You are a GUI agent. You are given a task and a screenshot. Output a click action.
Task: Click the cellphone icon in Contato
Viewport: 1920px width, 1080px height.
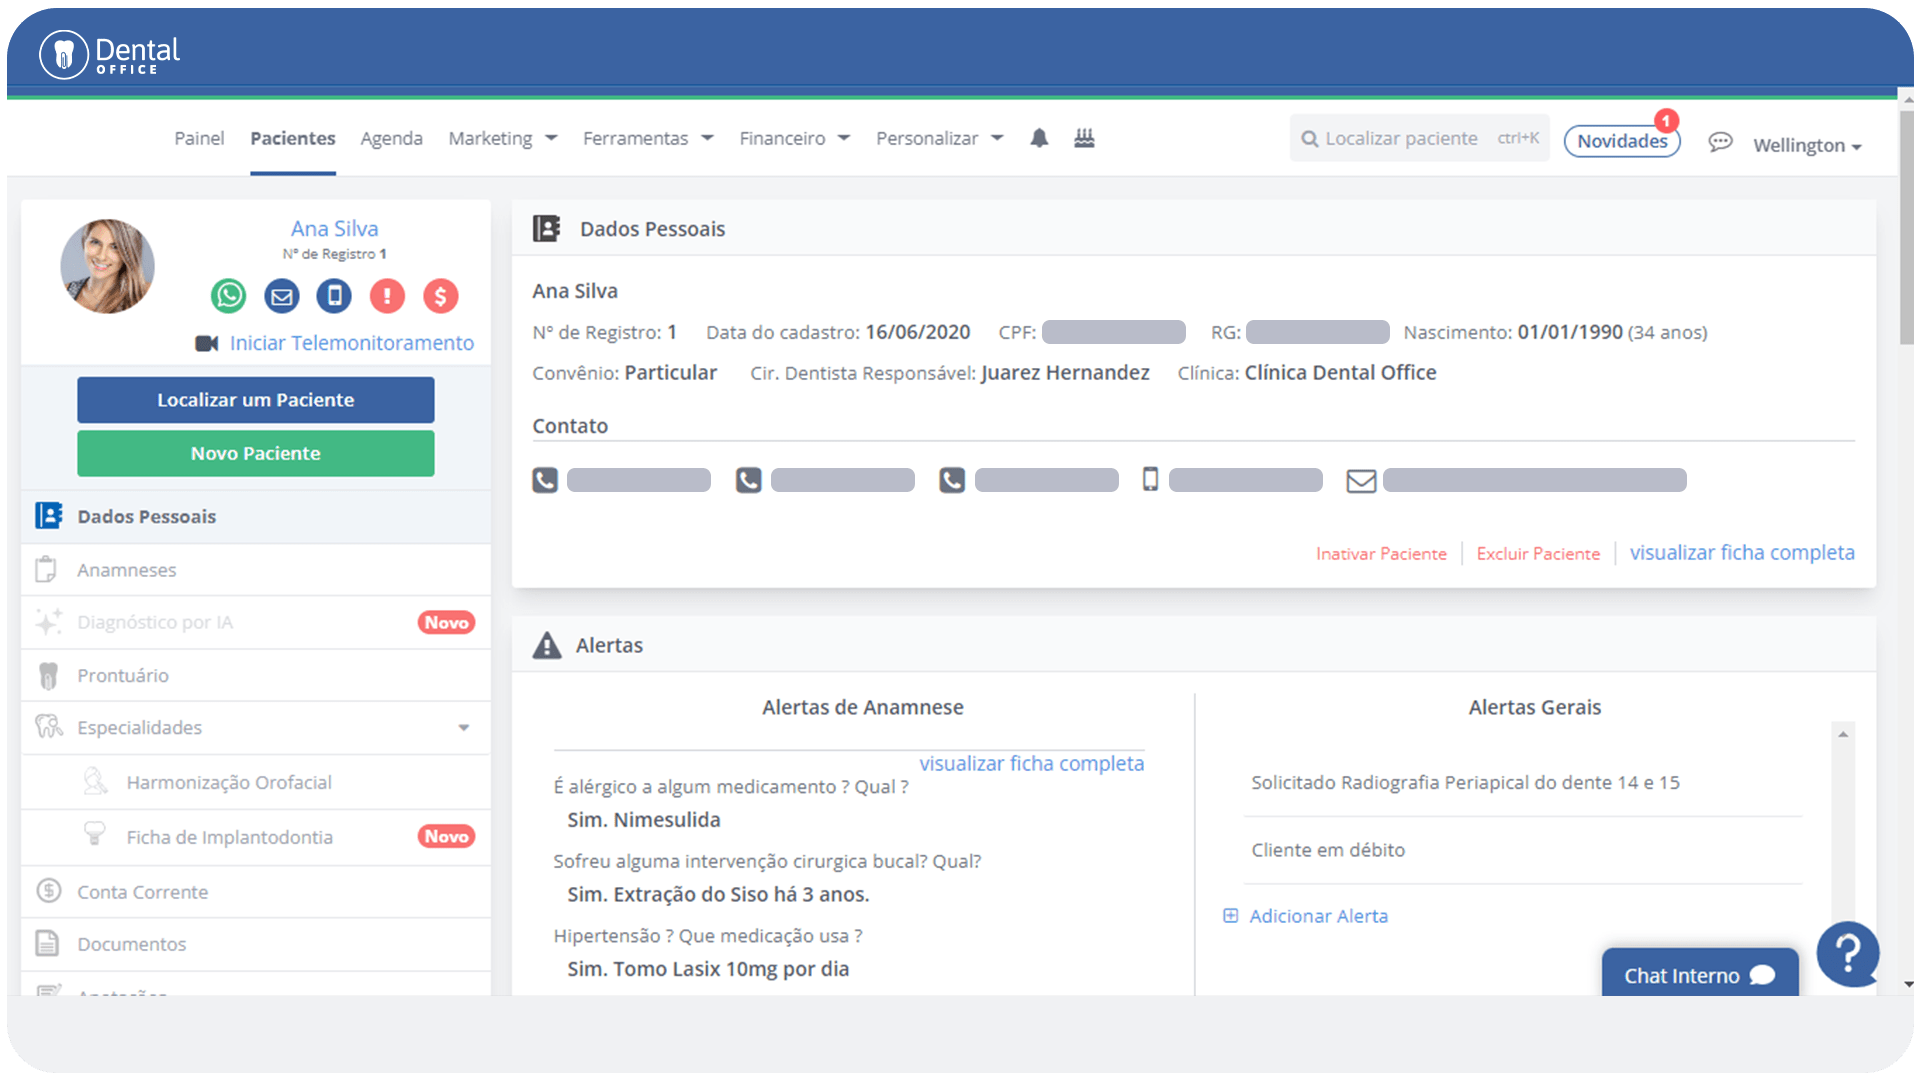pos(1150,480)
